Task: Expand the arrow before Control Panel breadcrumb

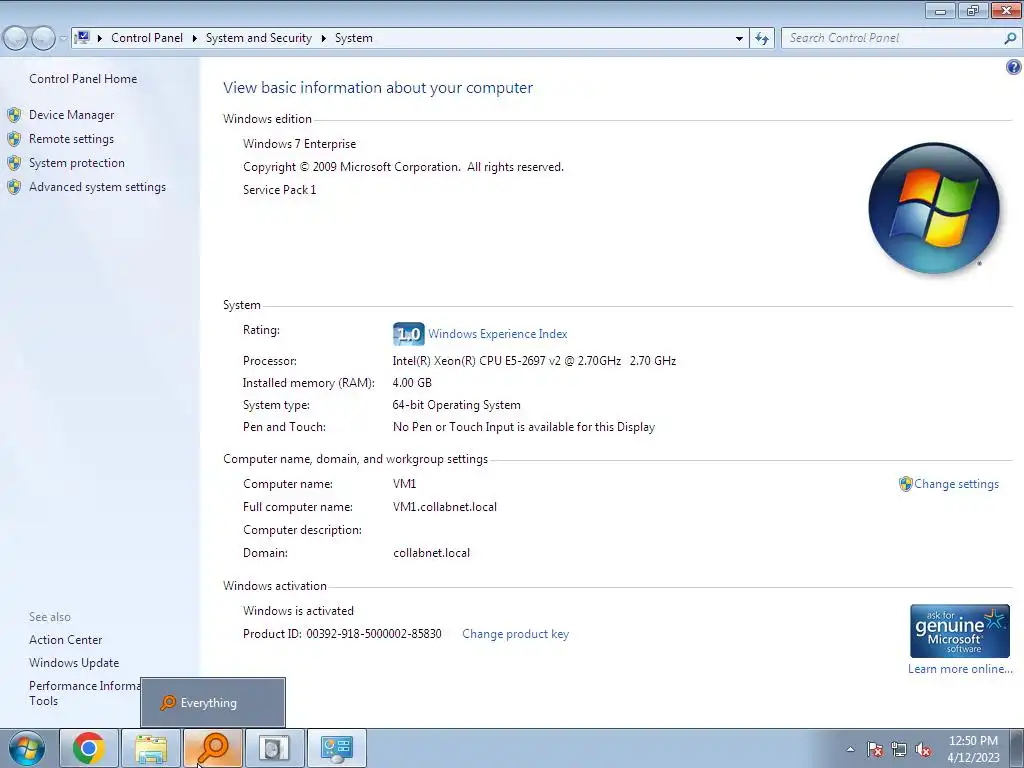Action: pyautogui.click(x=100, y=38)
